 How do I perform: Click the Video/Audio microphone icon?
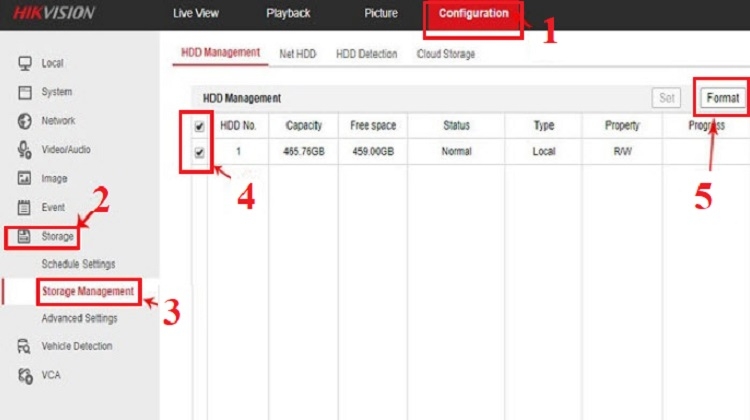pos(24,150)
